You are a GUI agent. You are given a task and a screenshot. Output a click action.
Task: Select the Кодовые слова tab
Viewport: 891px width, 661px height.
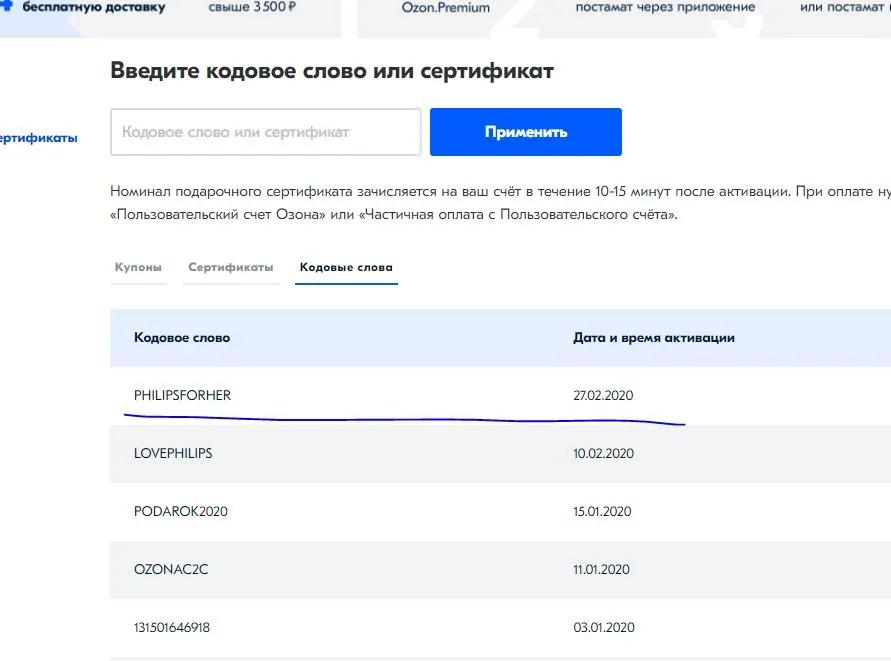pyautogui.click(x=346, y=267)
